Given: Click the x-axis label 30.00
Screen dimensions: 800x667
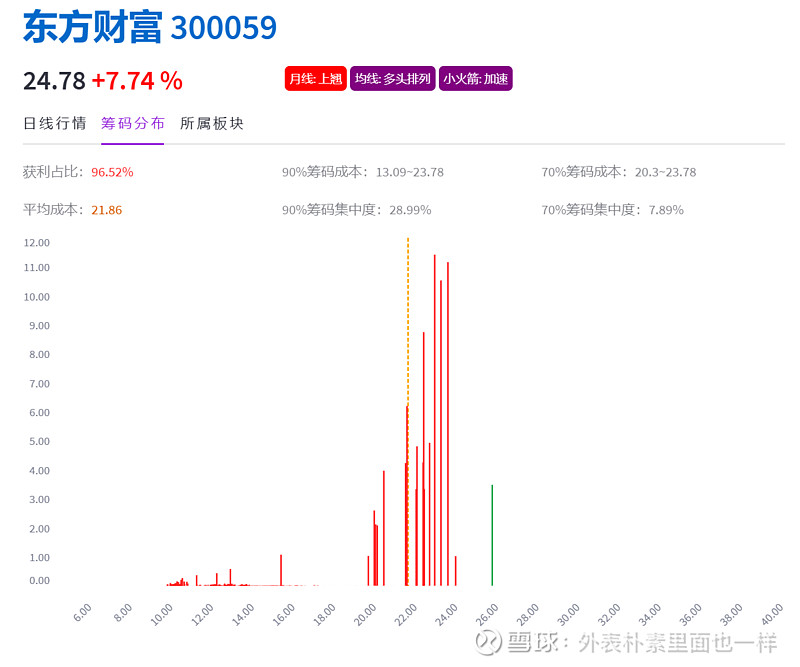Looking at the screenshot, I should coord(568,614).
